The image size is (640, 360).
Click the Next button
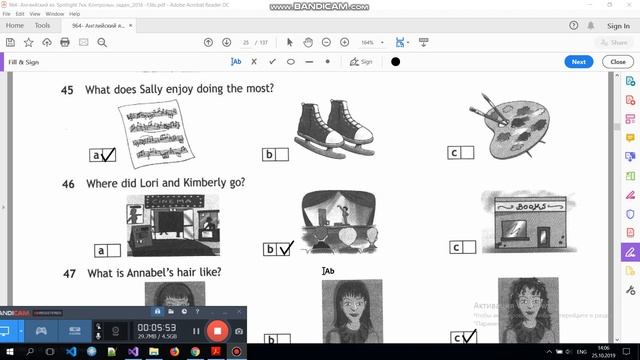579,62
